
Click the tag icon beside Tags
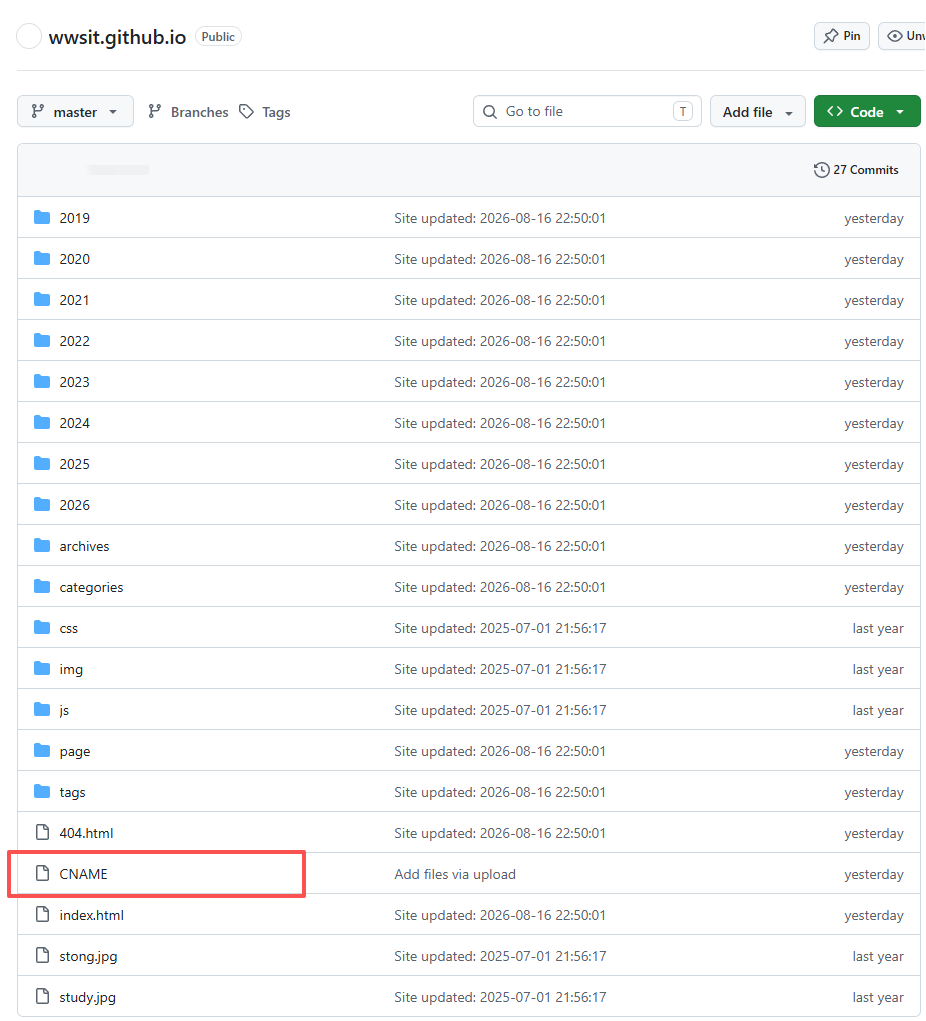(246, 111)
